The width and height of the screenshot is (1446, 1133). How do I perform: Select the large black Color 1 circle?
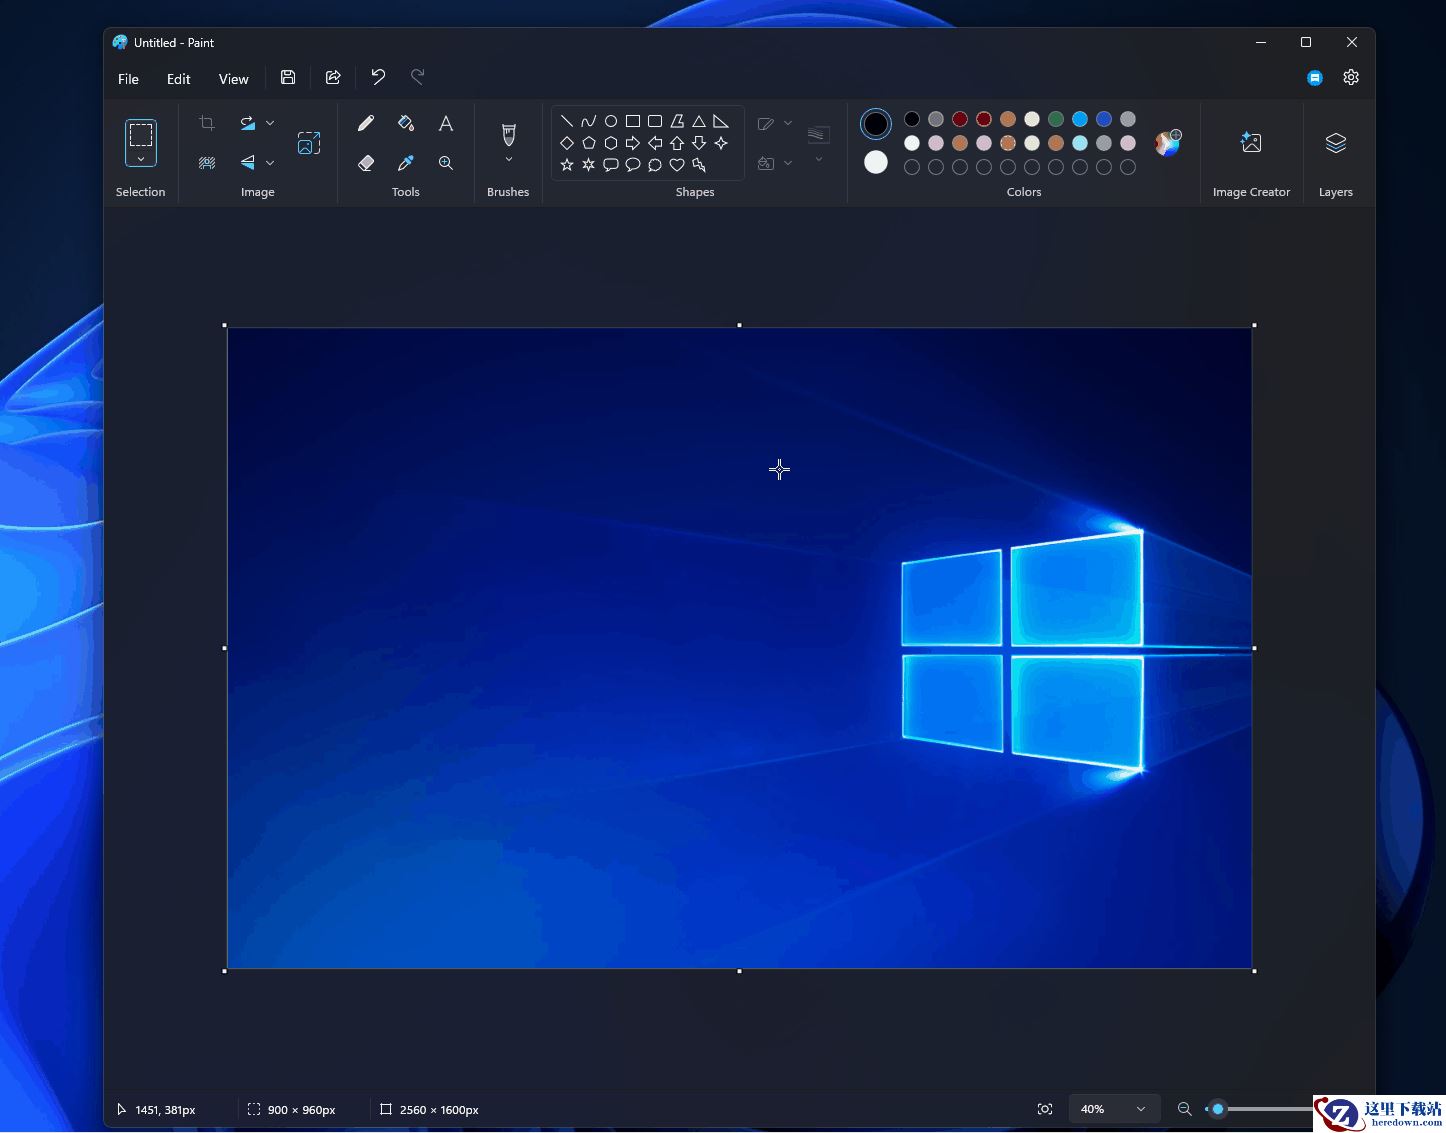click(x=876, y=124)
